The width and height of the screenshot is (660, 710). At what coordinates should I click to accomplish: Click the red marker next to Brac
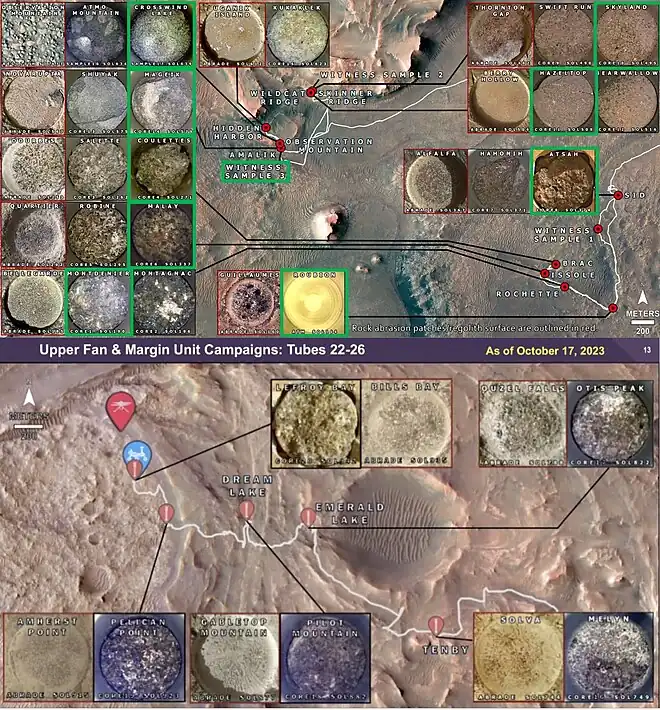tap(556, 264)
